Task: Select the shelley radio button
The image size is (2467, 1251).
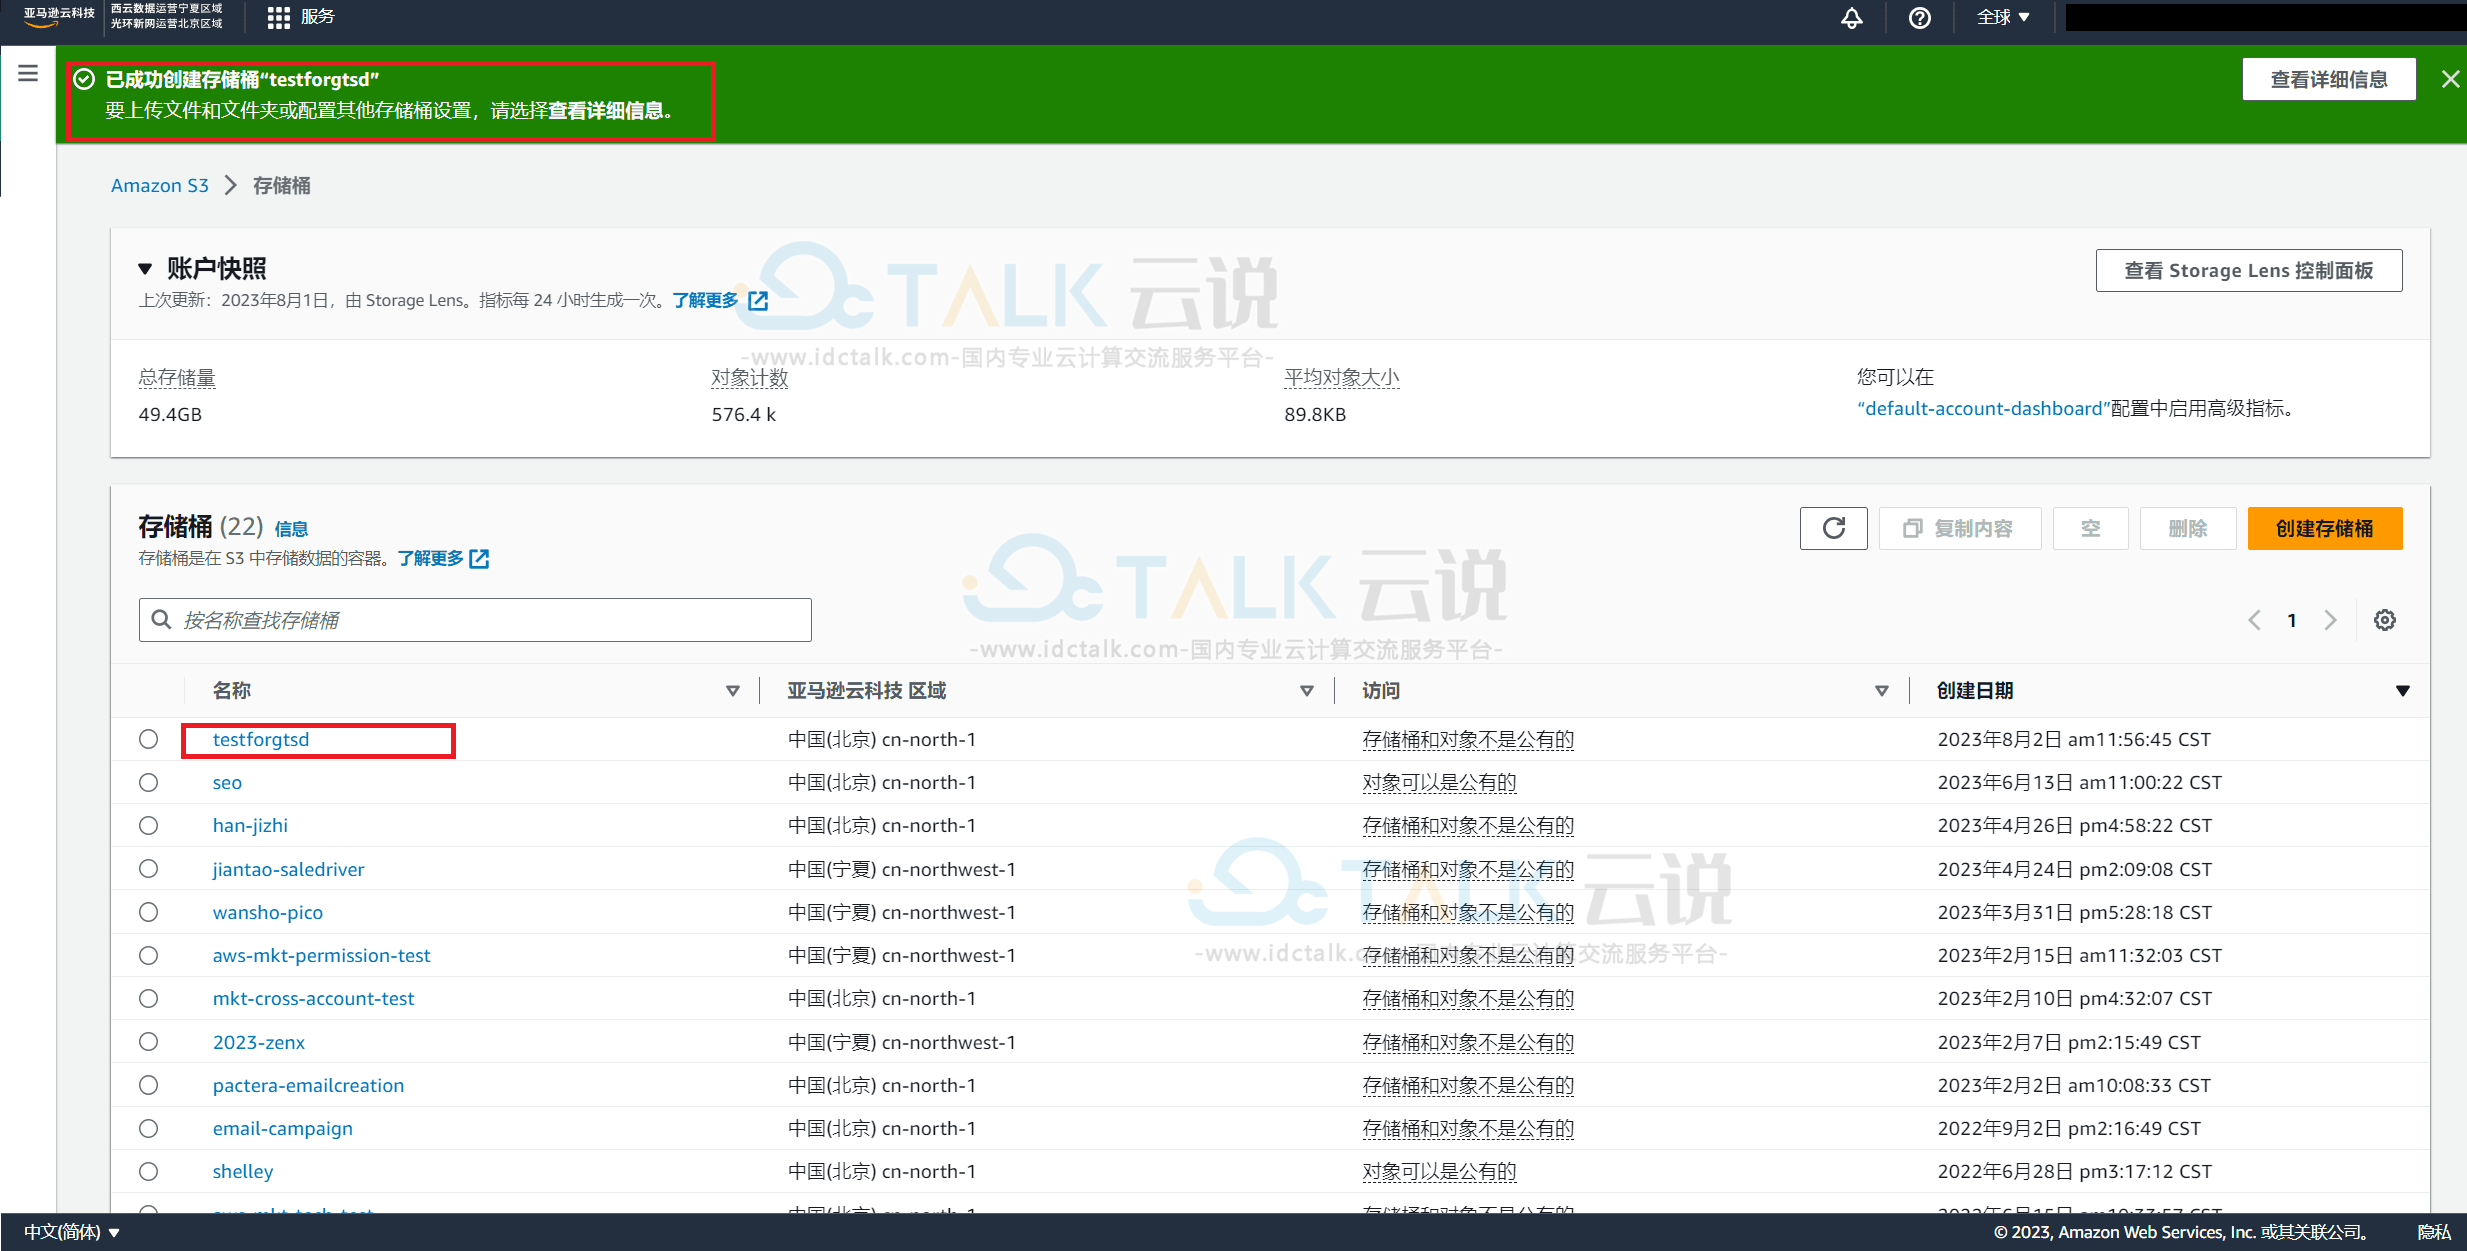Action: 149,1171
